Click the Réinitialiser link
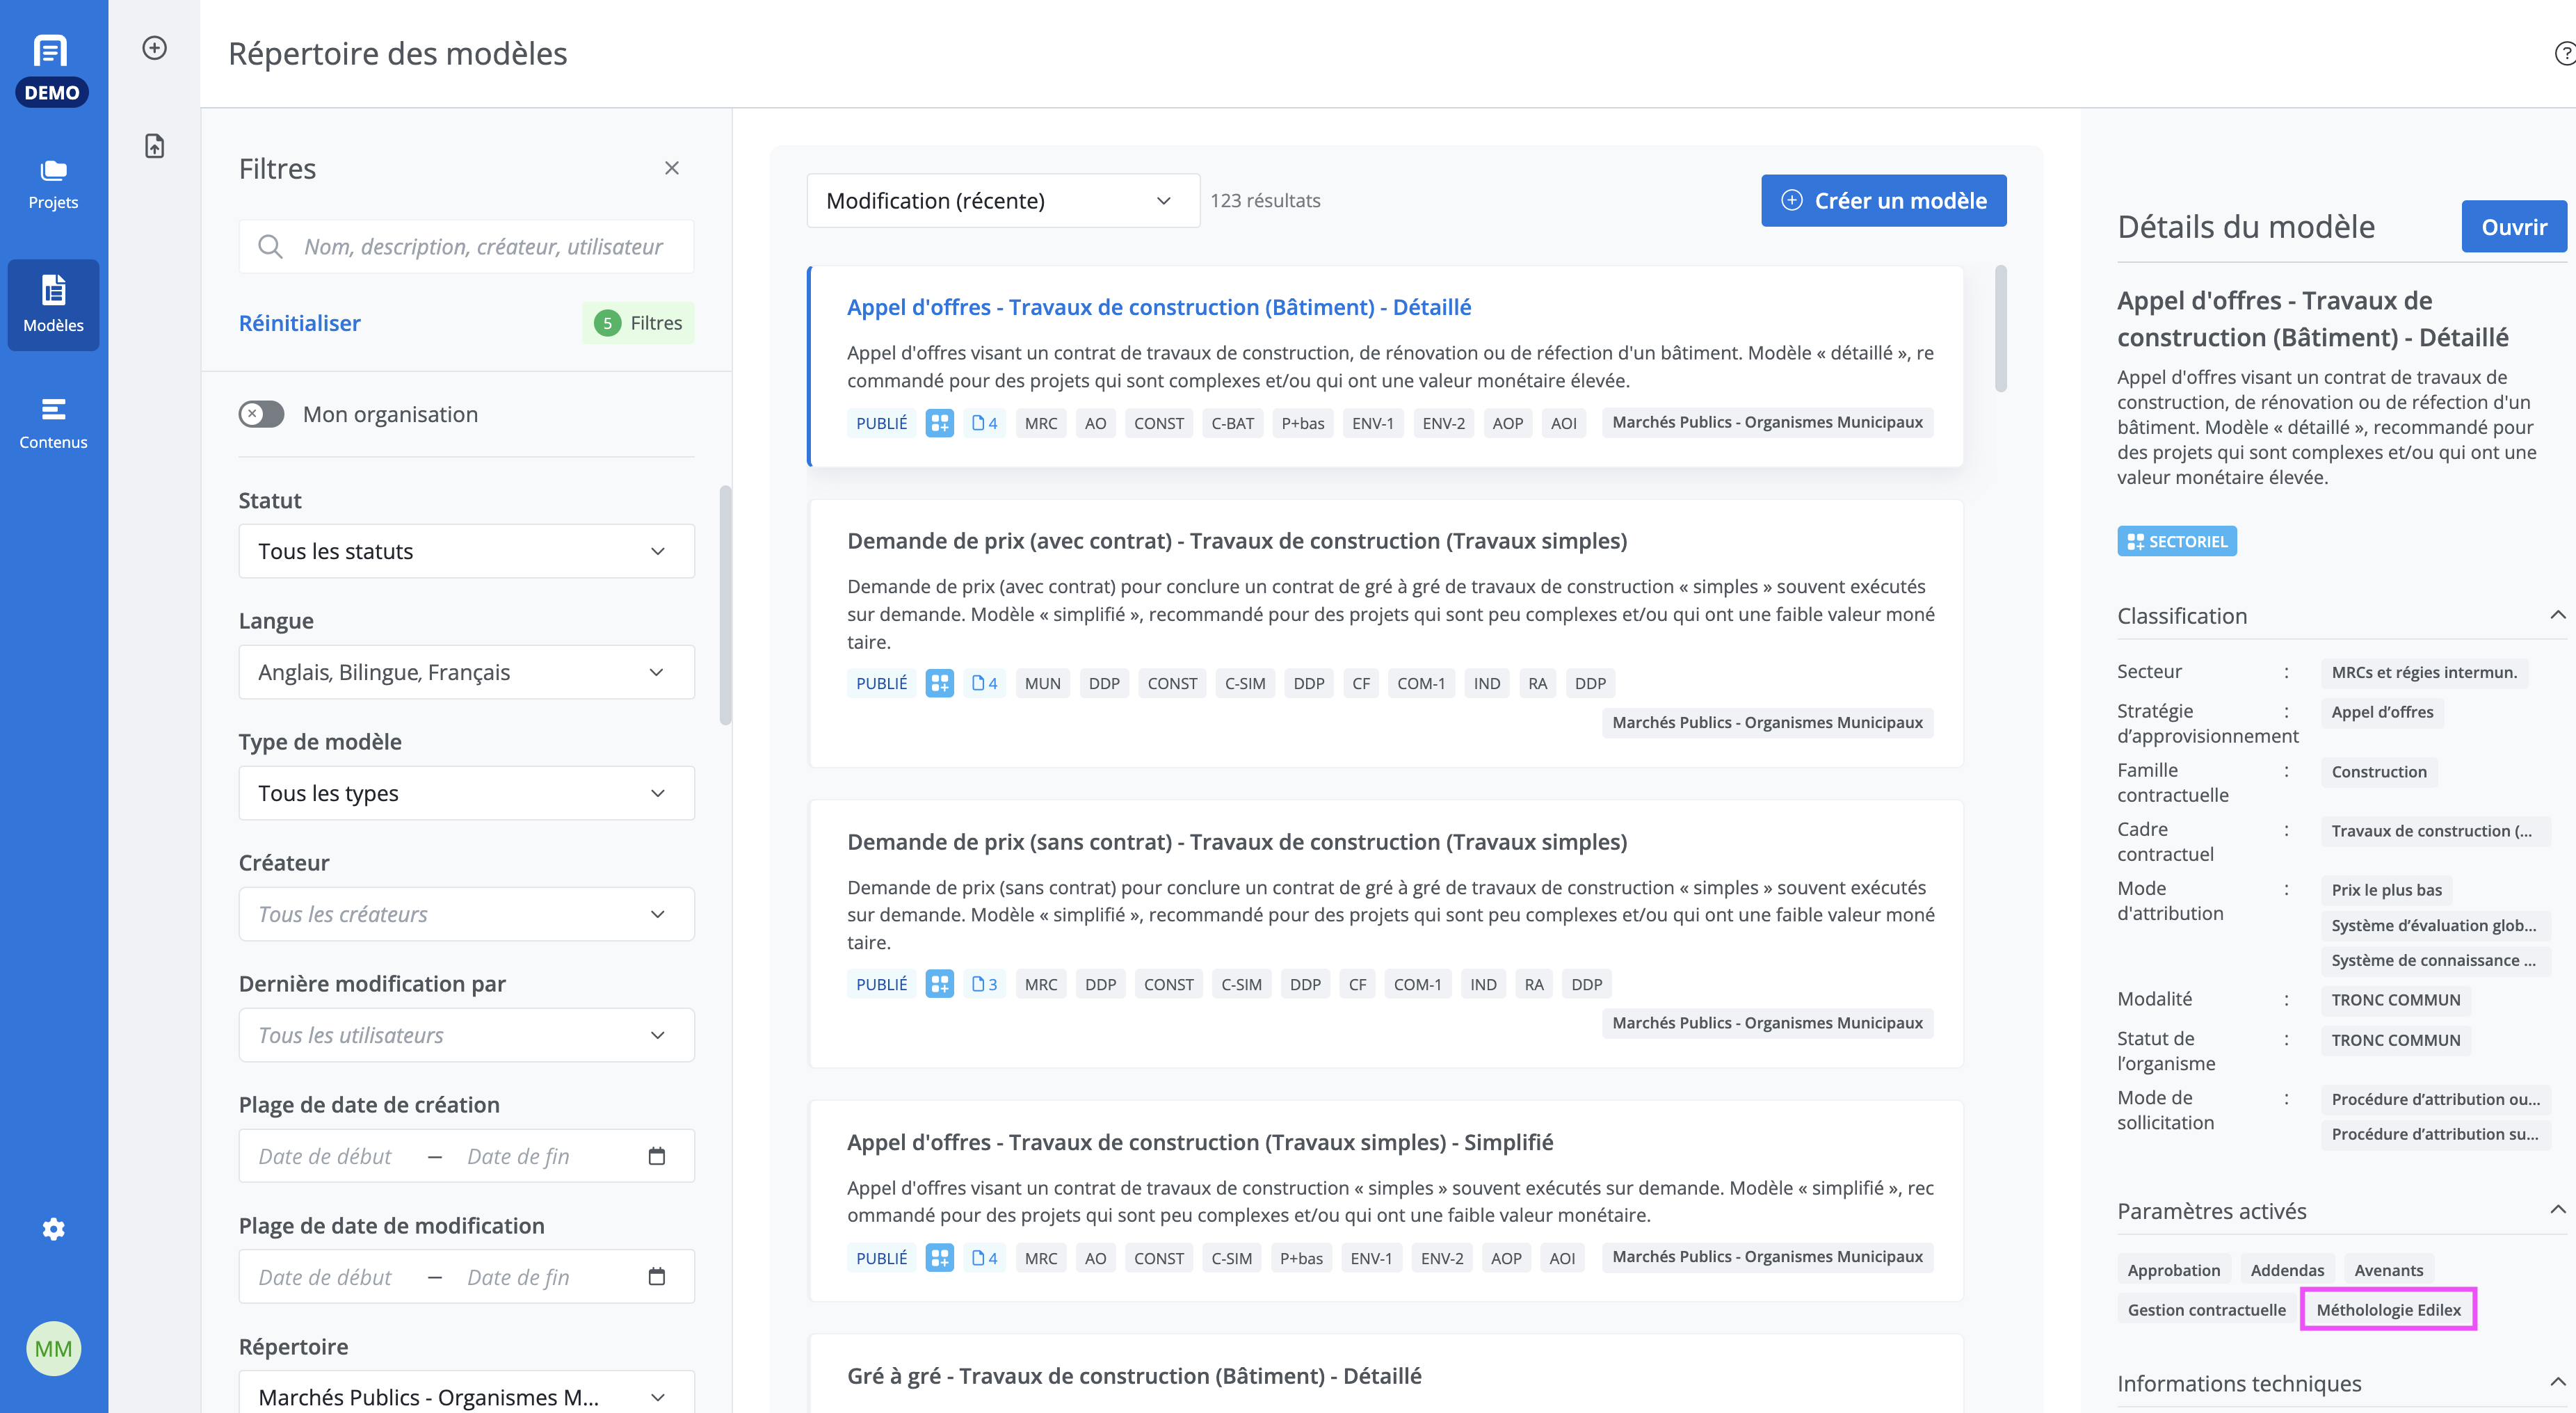Screen dimensions: 2576x1413 299,323
